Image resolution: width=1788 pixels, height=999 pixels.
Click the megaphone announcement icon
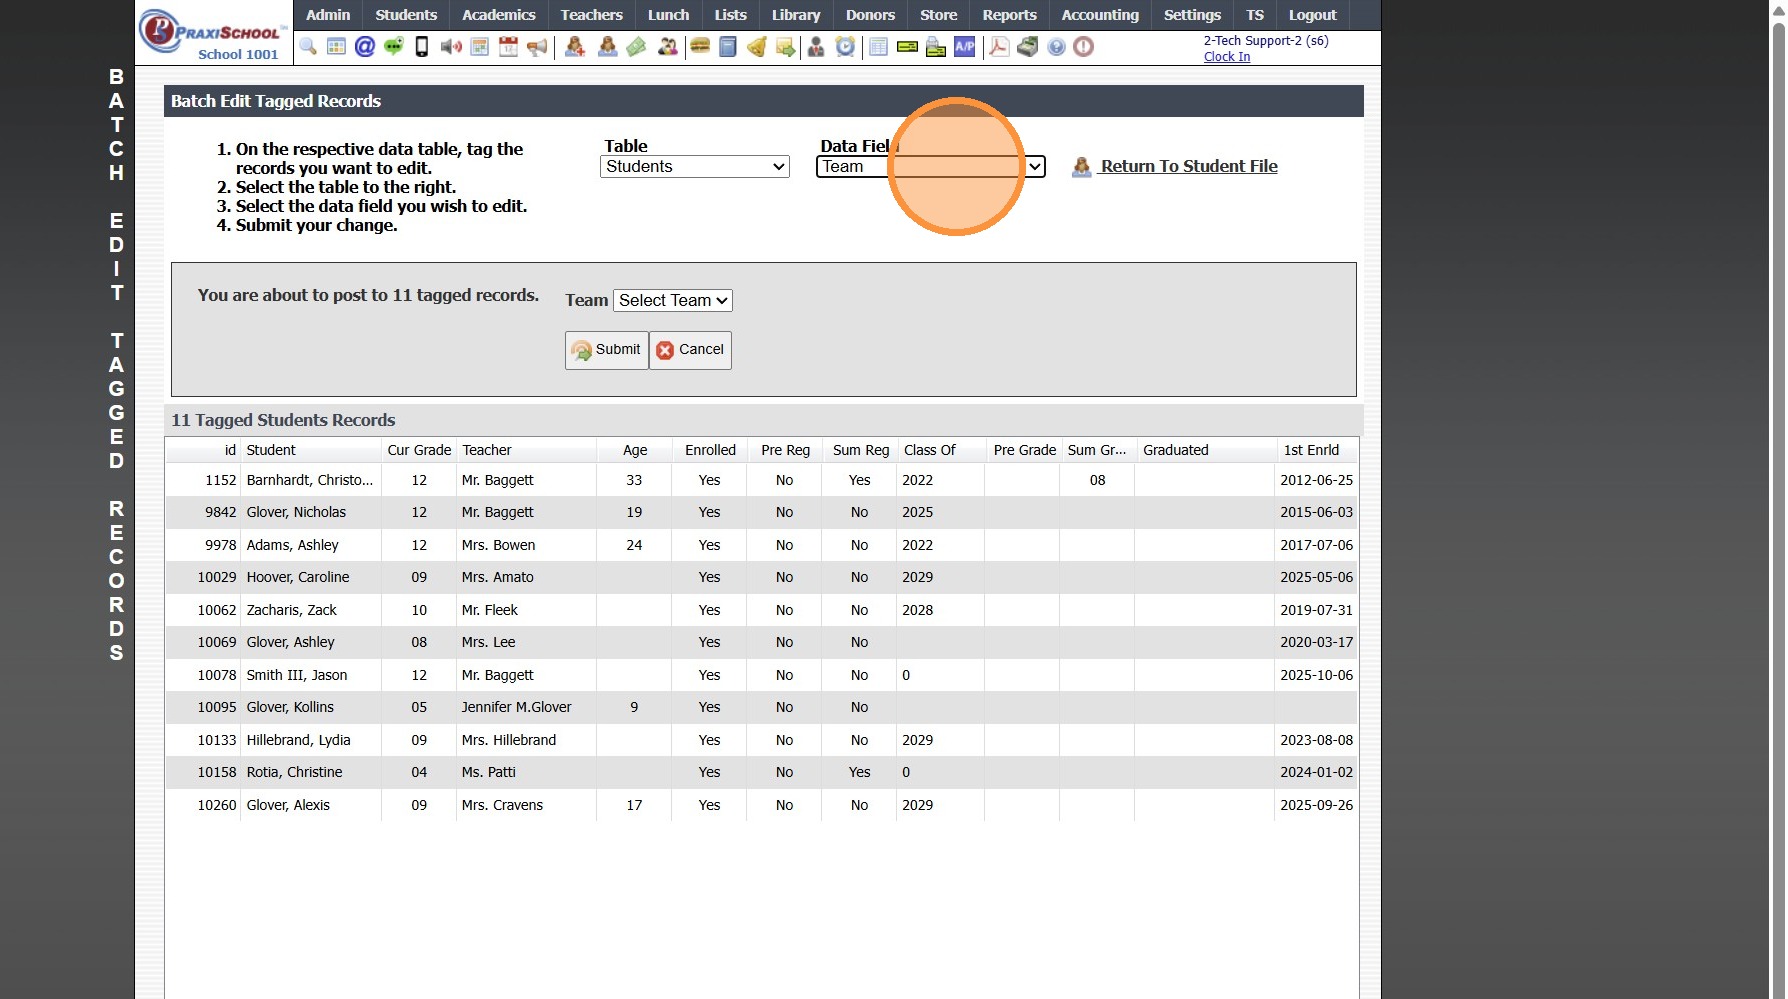click(x=537, y=47)
